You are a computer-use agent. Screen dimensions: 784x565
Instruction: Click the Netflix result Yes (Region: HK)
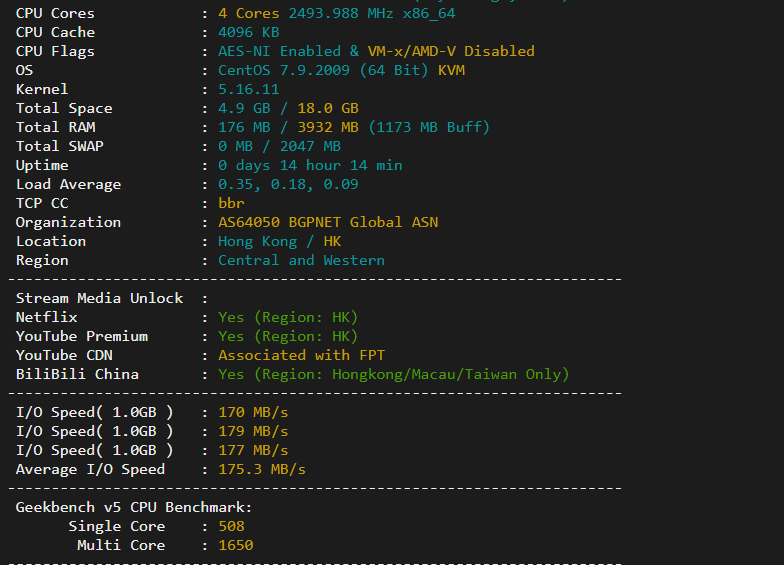tap(288, 318)
